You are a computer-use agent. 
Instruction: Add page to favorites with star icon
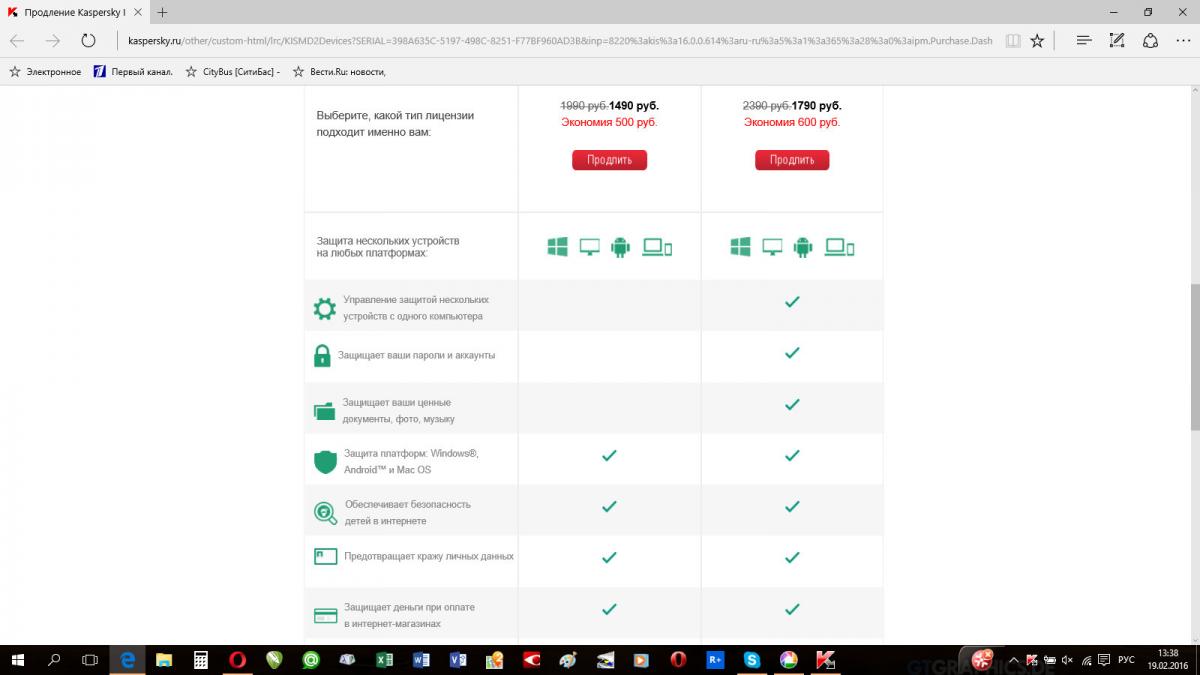pos(1038,41)
